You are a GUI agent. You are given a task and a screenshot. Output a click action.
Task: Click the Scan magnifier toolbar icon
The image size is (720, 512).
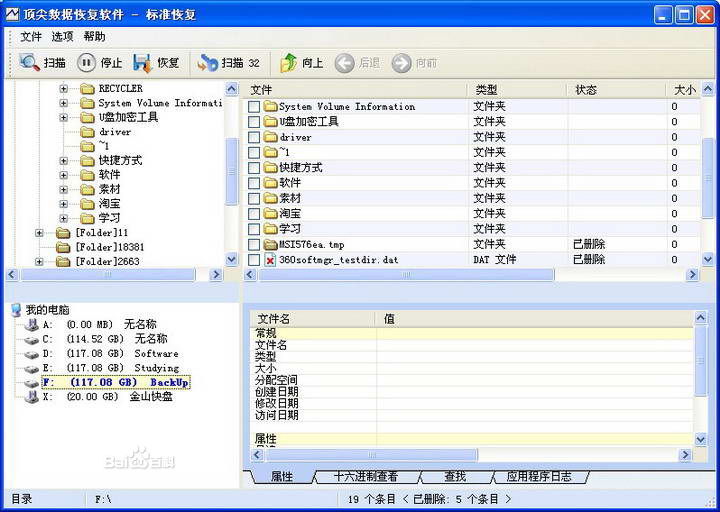pos(29,62)
